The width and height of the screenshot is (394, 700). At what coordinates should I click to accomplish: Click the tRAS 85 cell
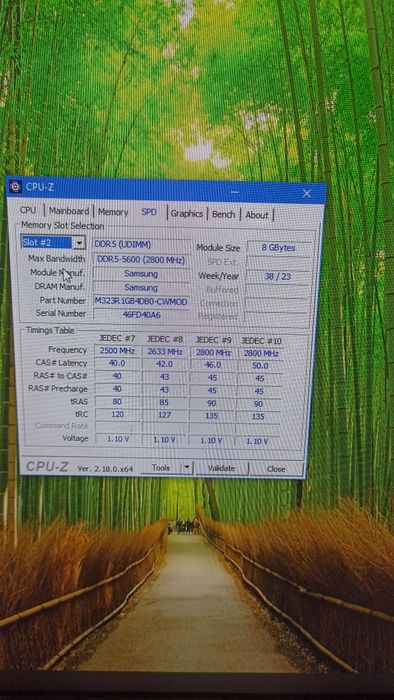click(x=165, y=403)
